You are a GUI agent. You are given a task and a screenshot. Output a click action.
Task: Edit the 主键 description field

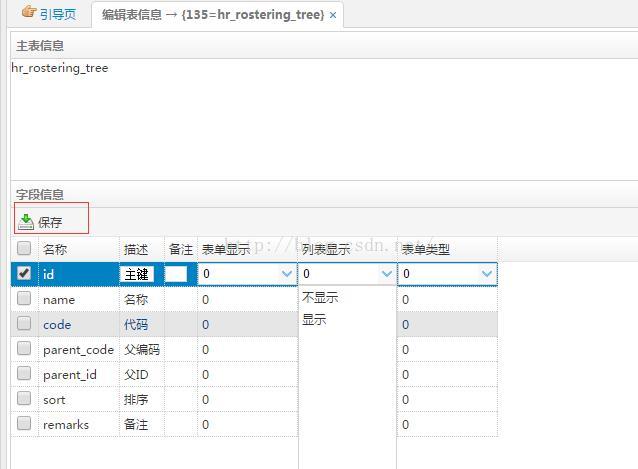(137, 274)
